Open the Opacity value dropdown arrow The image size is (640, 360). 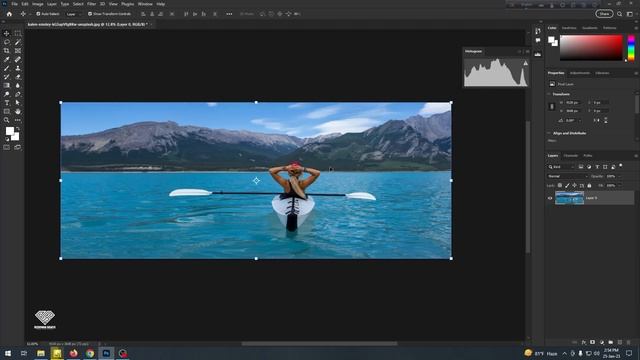tap(619, 176)
